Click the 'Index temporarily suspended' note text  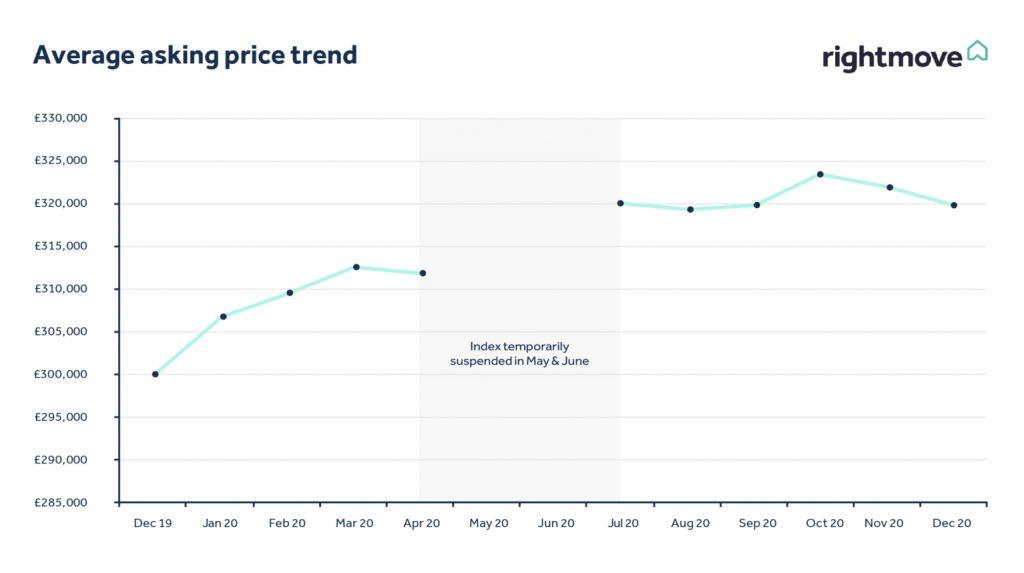pyautogui.click(x=519, y=354)
